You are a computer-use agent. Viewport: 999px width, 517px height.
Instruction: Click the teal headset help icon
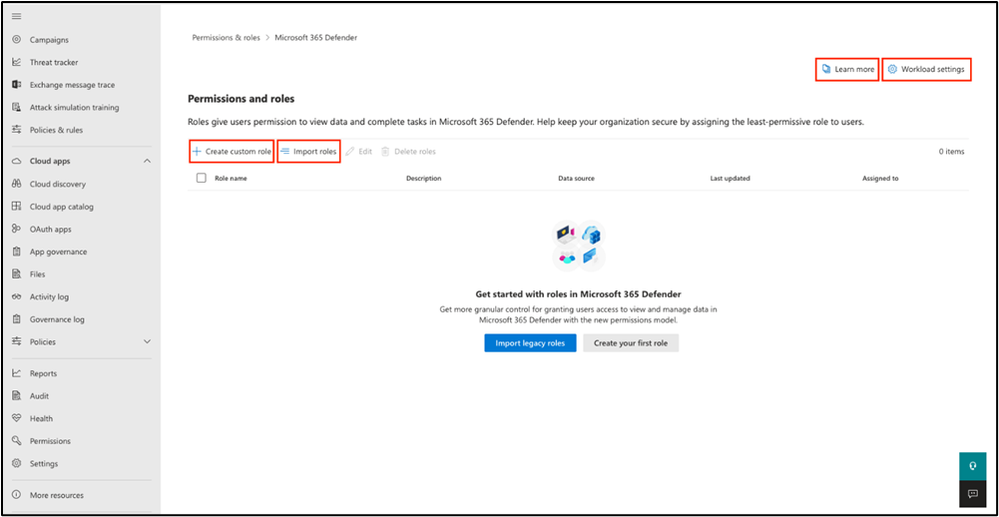coord(972,466)
